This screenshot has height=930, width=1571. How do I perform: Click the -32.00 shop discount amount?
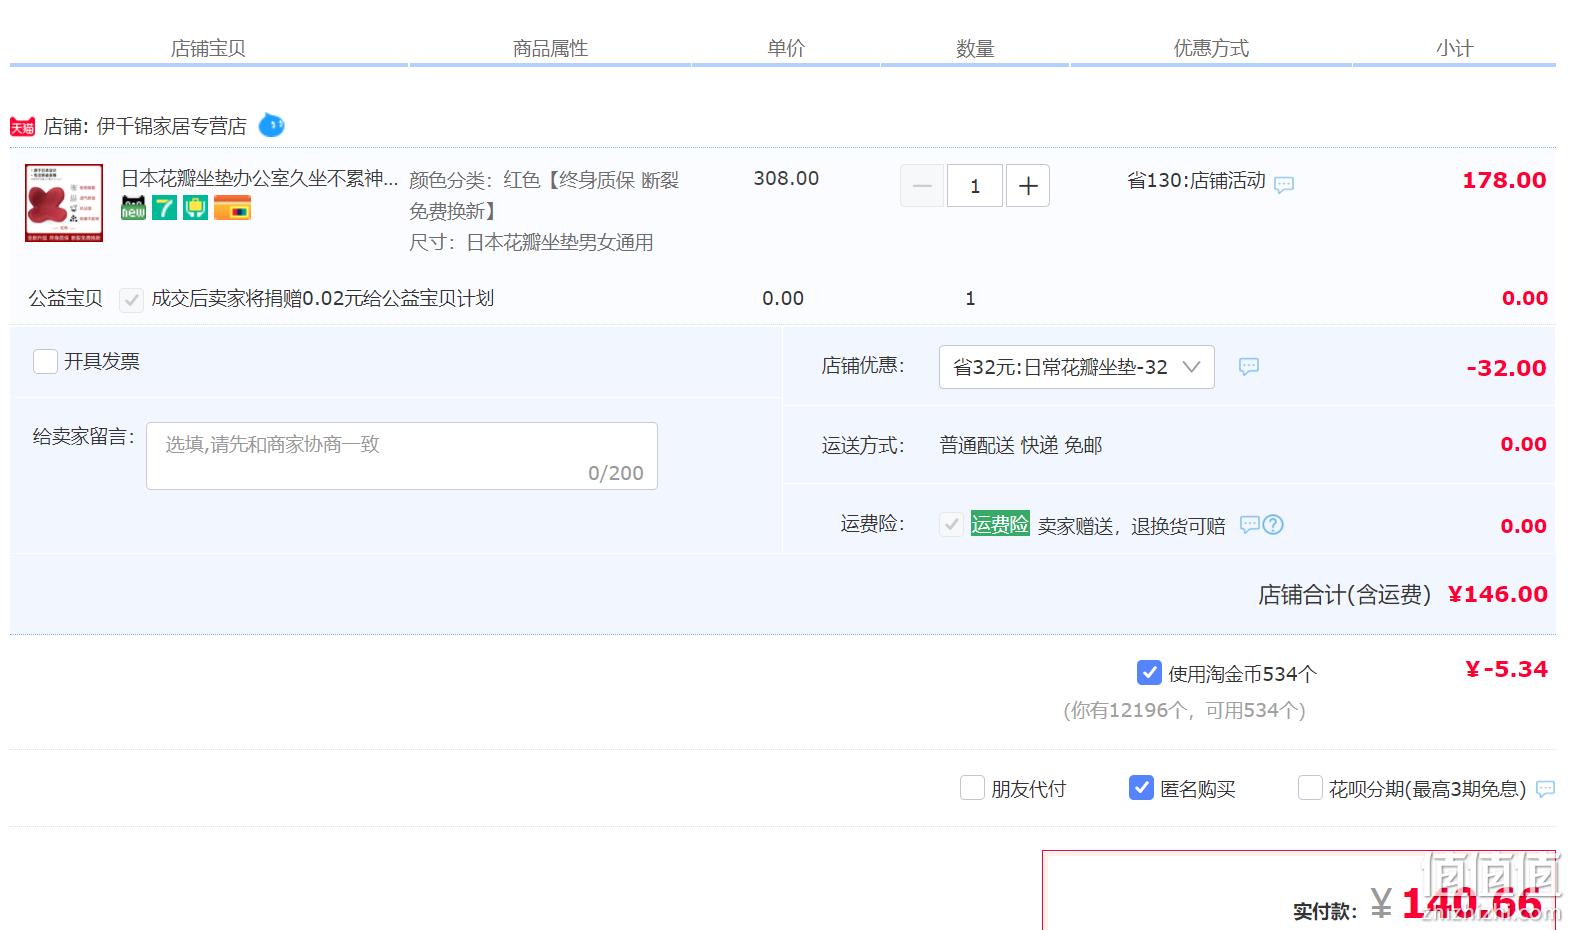[x=1506, y=368]
